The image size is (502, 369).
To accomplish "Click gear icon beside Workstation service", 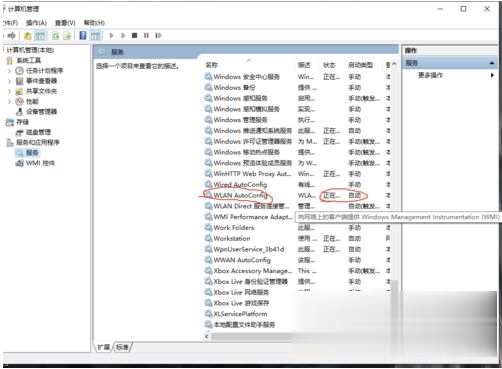I will point(208,238).
